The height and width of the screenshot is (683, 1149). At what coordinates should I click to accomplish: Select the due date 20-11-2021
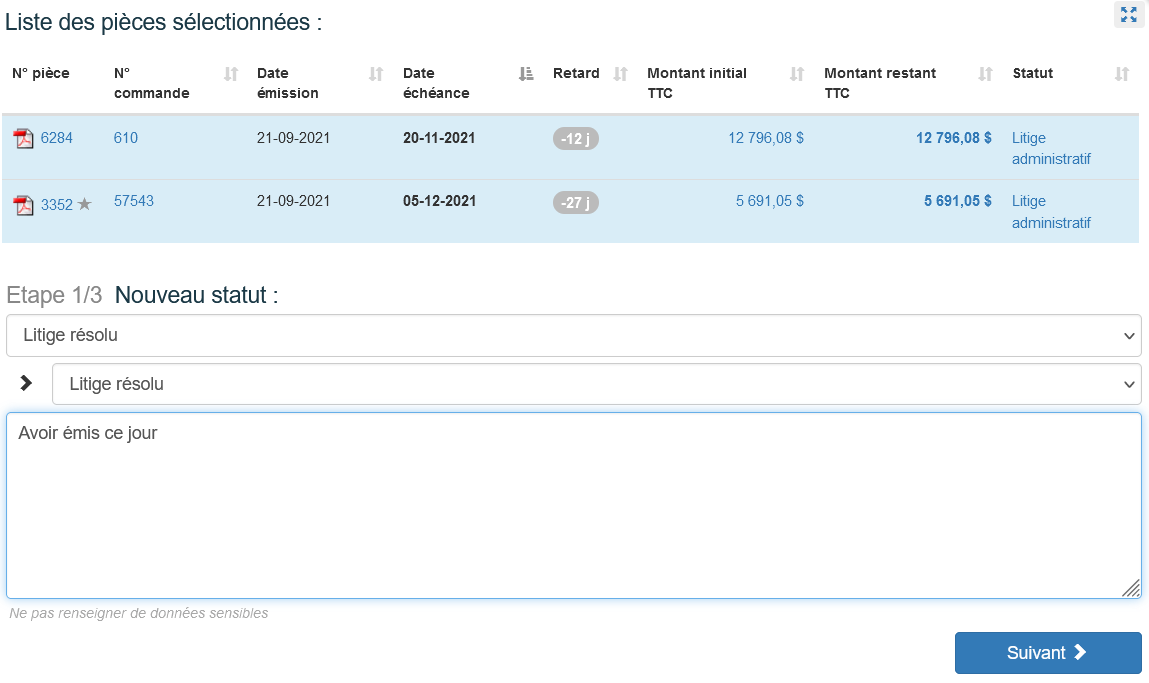pos(439,138)
